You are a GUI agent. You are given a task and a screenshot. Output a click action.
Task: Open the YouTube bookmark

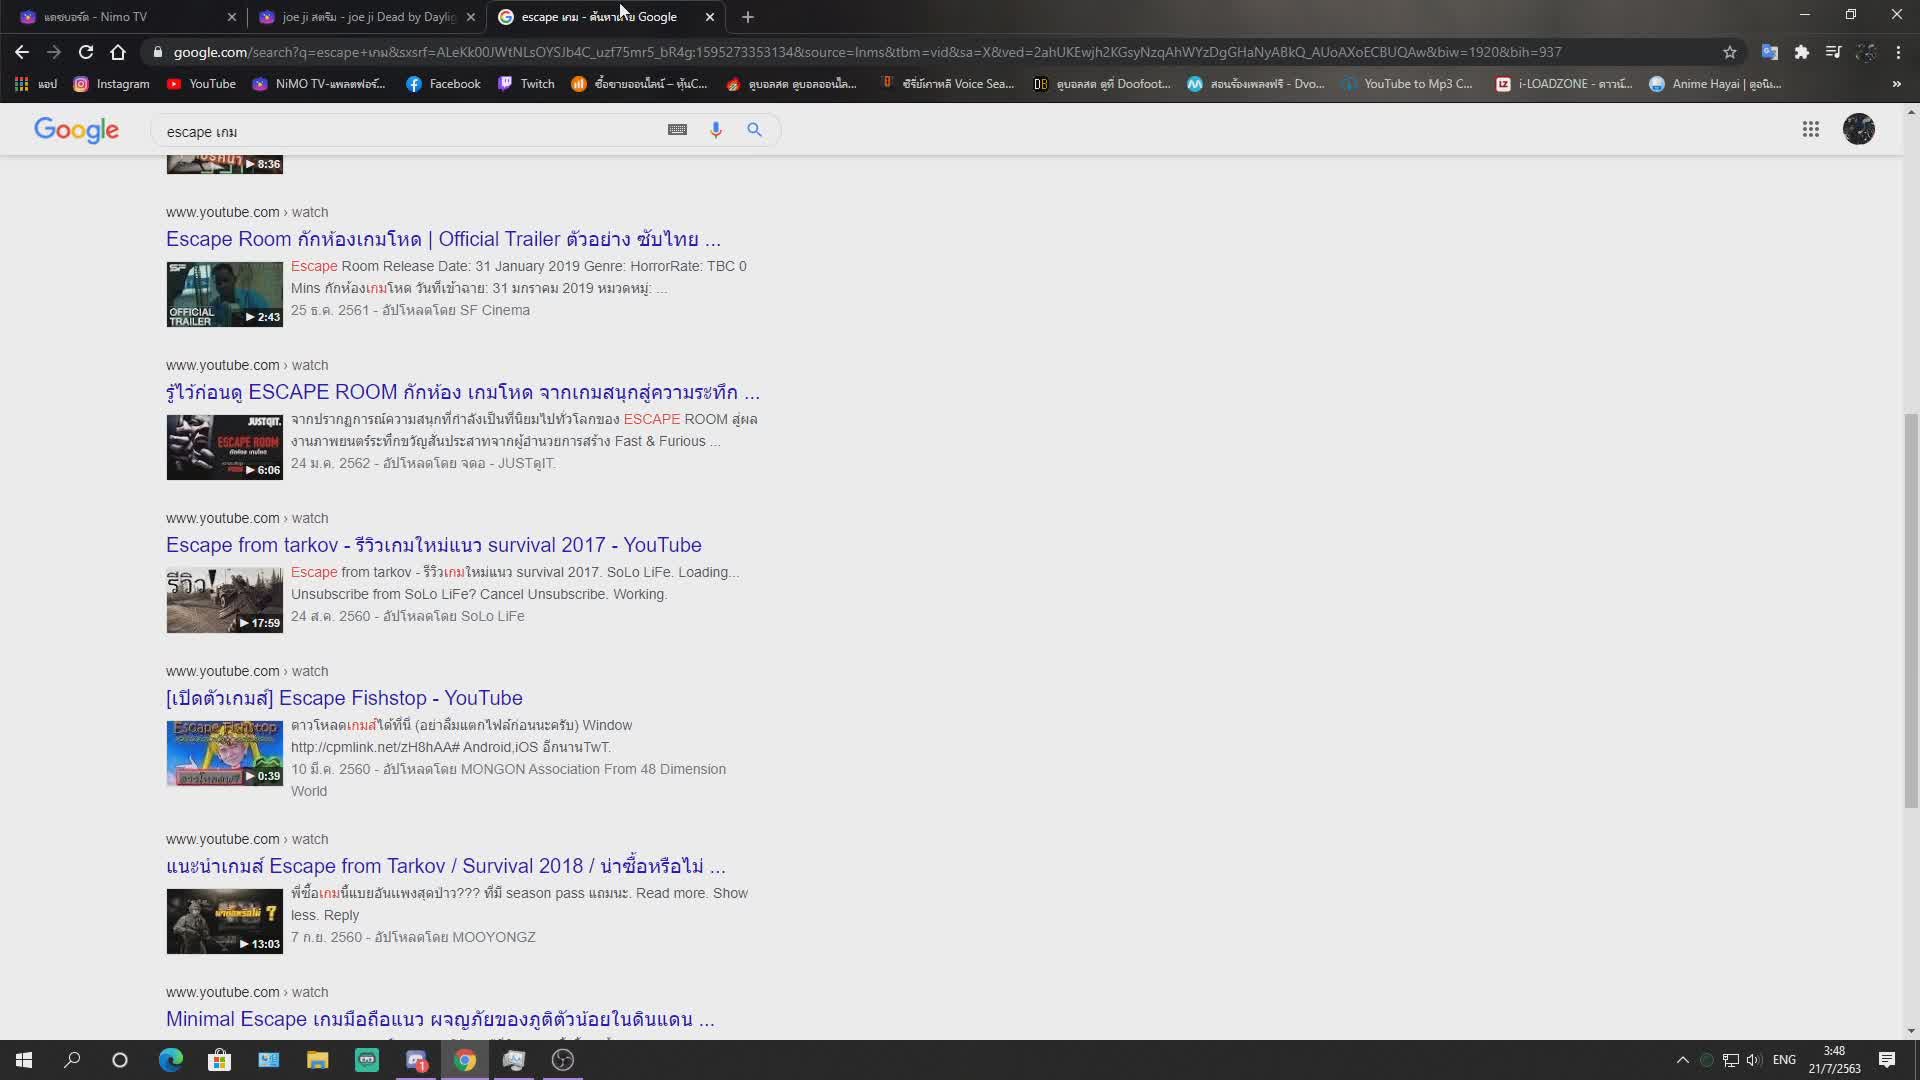tap(201, 84)
